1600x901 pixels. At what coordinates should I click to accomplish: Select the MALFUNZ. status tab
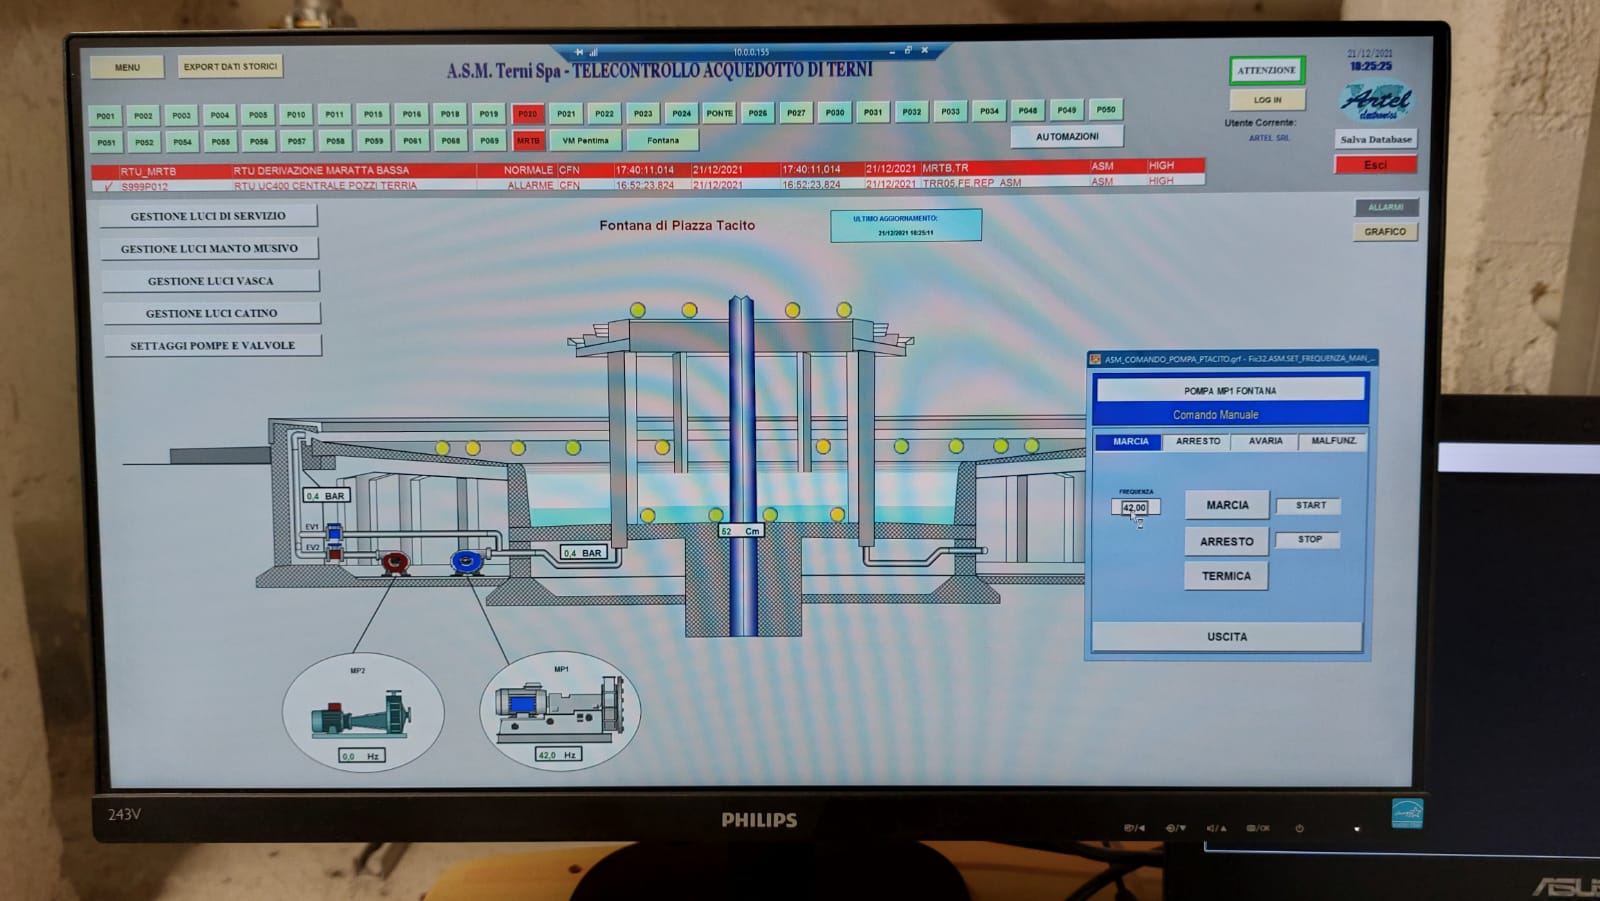click(x=1333, y=441)
